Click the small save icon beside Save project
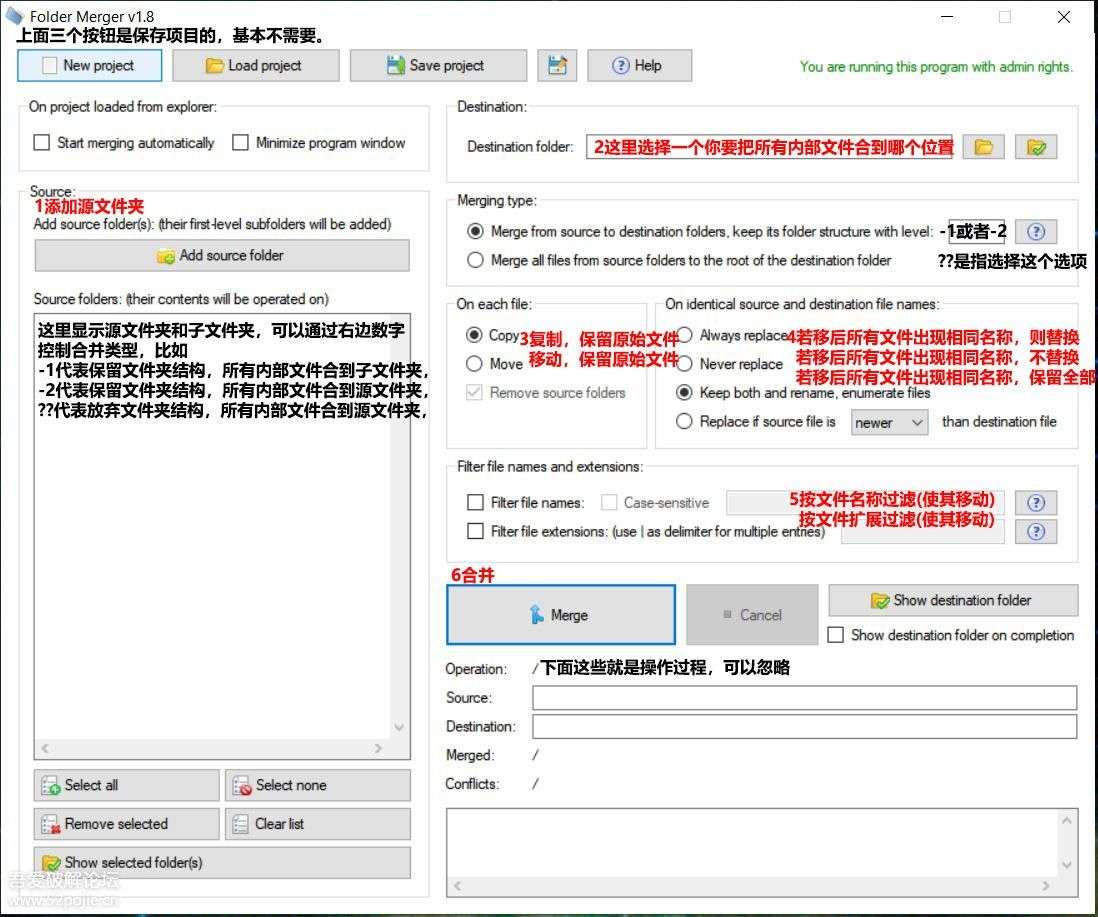1098x917 pixels. pos(557,64)
